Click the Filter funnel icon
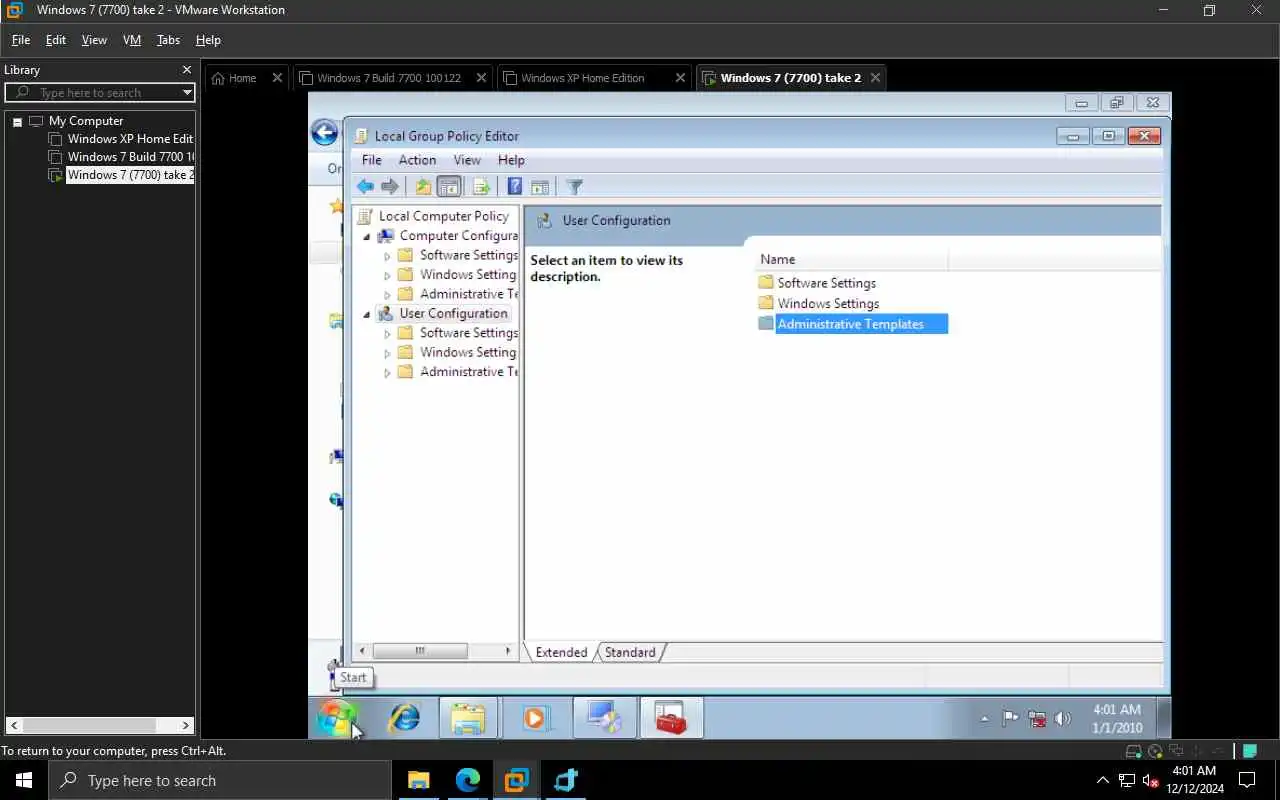The height and width of the screenshot is (800, 1280). point(574,187)
